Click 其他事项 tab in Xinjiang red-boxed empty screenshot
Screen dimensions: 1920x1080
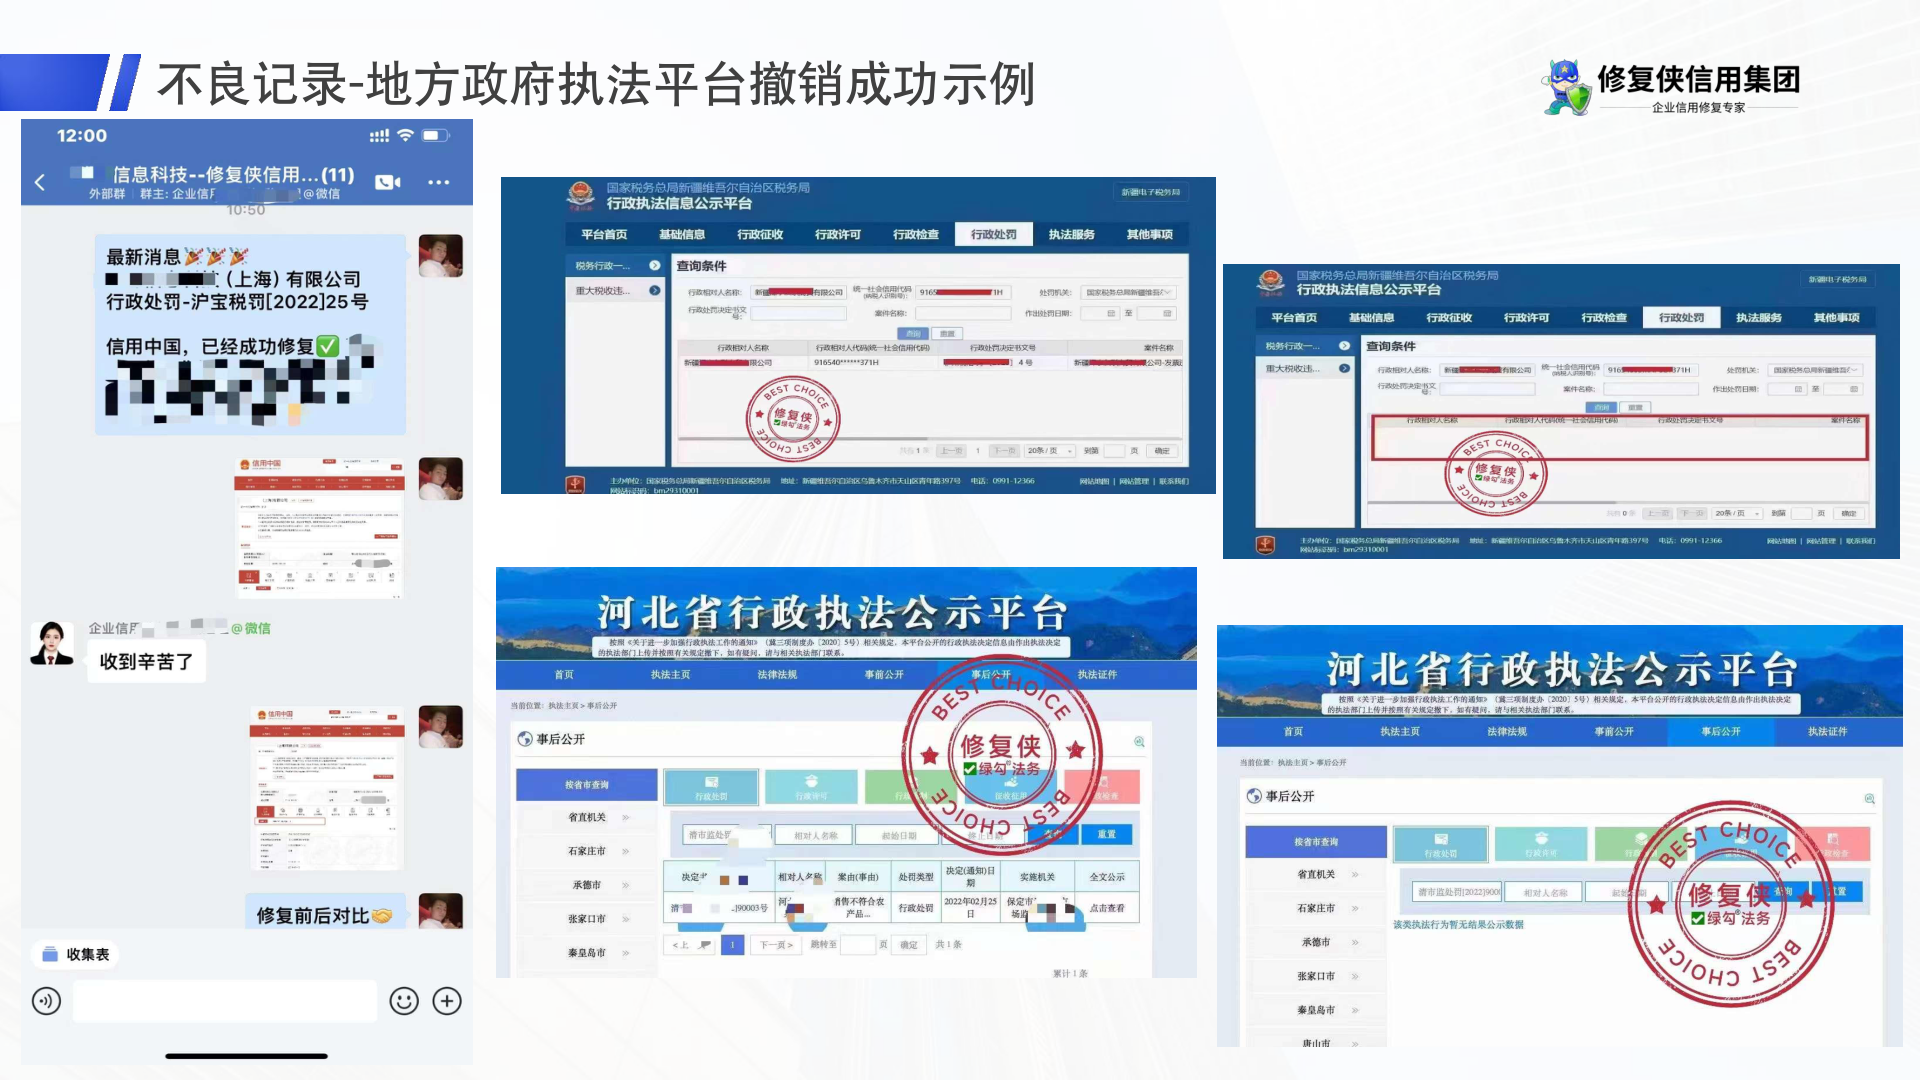tap(1836, 318)
